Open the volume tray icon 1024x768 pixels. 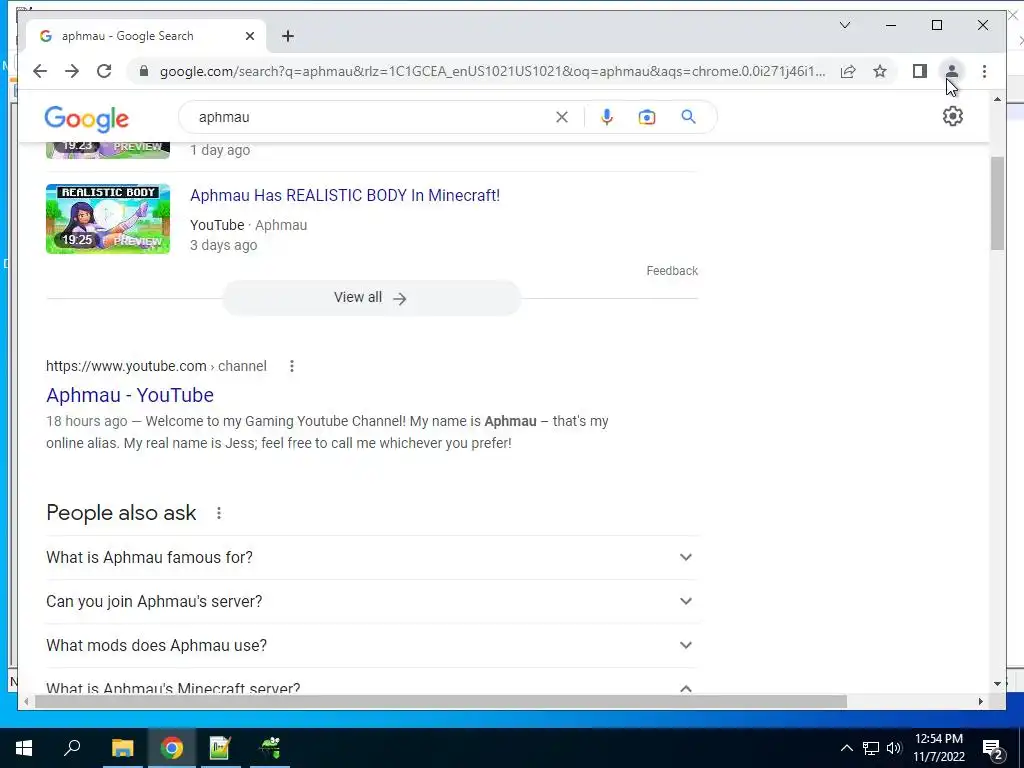894,748
